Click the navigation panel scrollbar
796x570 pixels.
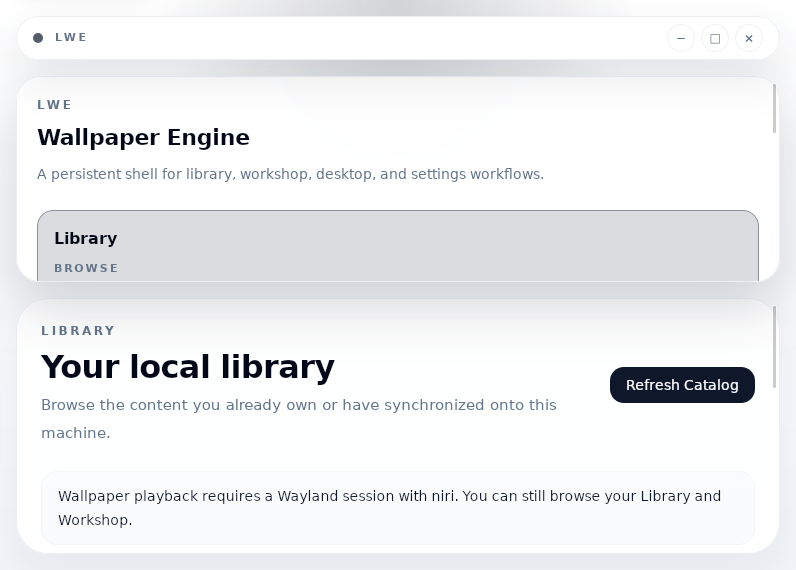click(774, 109)
